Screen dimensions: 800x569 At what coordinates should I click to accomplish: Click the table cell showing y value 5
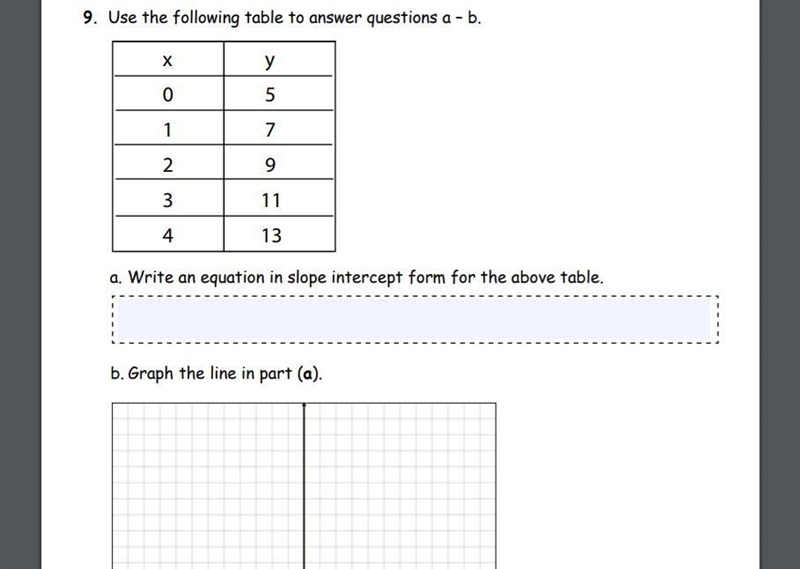pos(279,93)
